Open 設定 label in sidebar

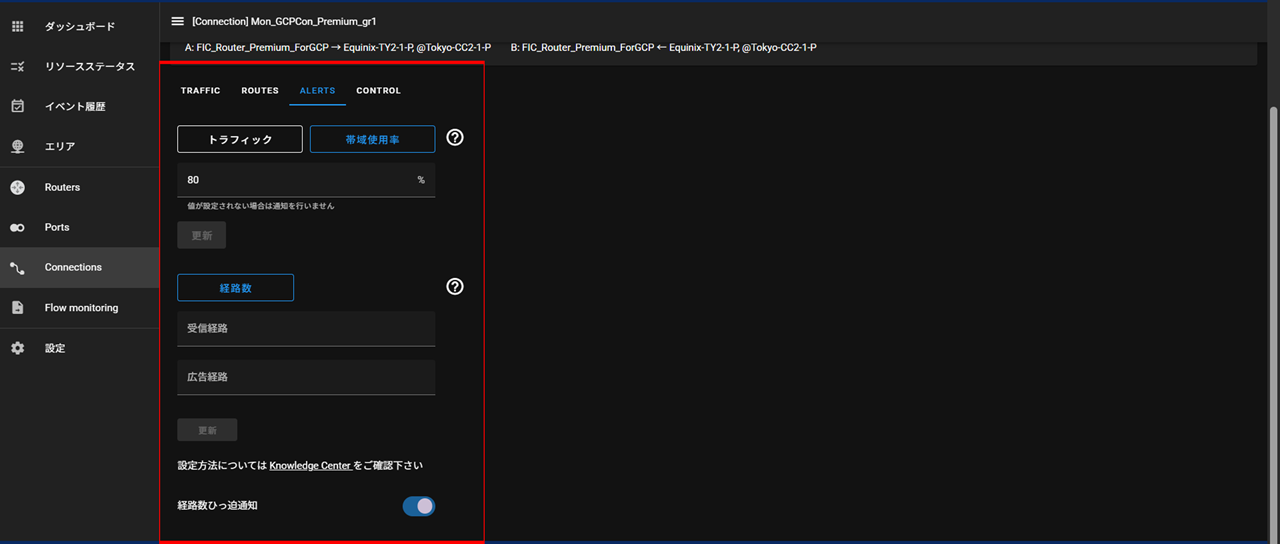pyautogui.click(x=55, y=348)
